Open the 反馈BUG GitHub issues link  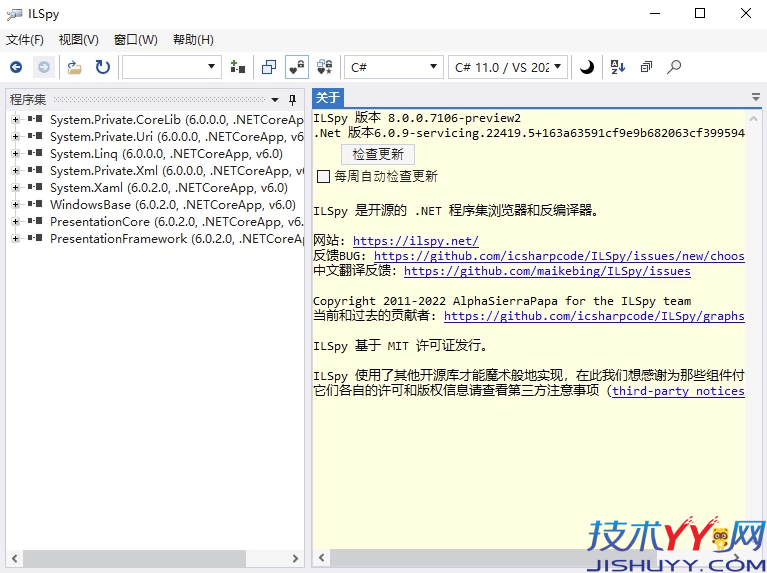click(x=559, y=256)
